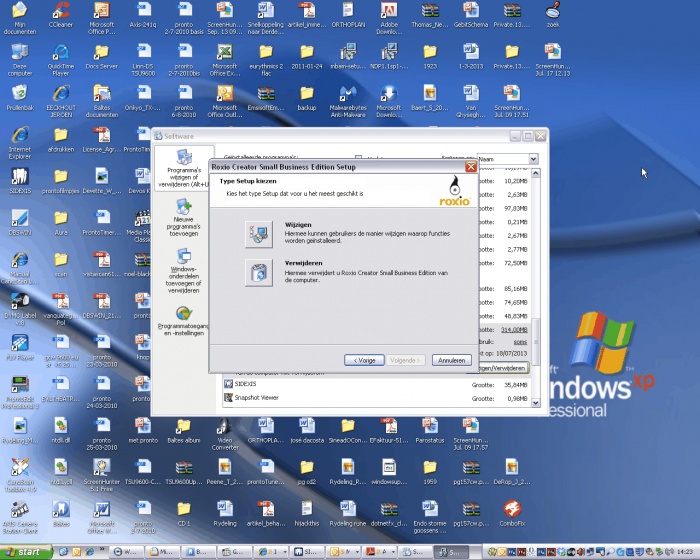
Task: Go back with the Vorige button
Action: (364, 360)
